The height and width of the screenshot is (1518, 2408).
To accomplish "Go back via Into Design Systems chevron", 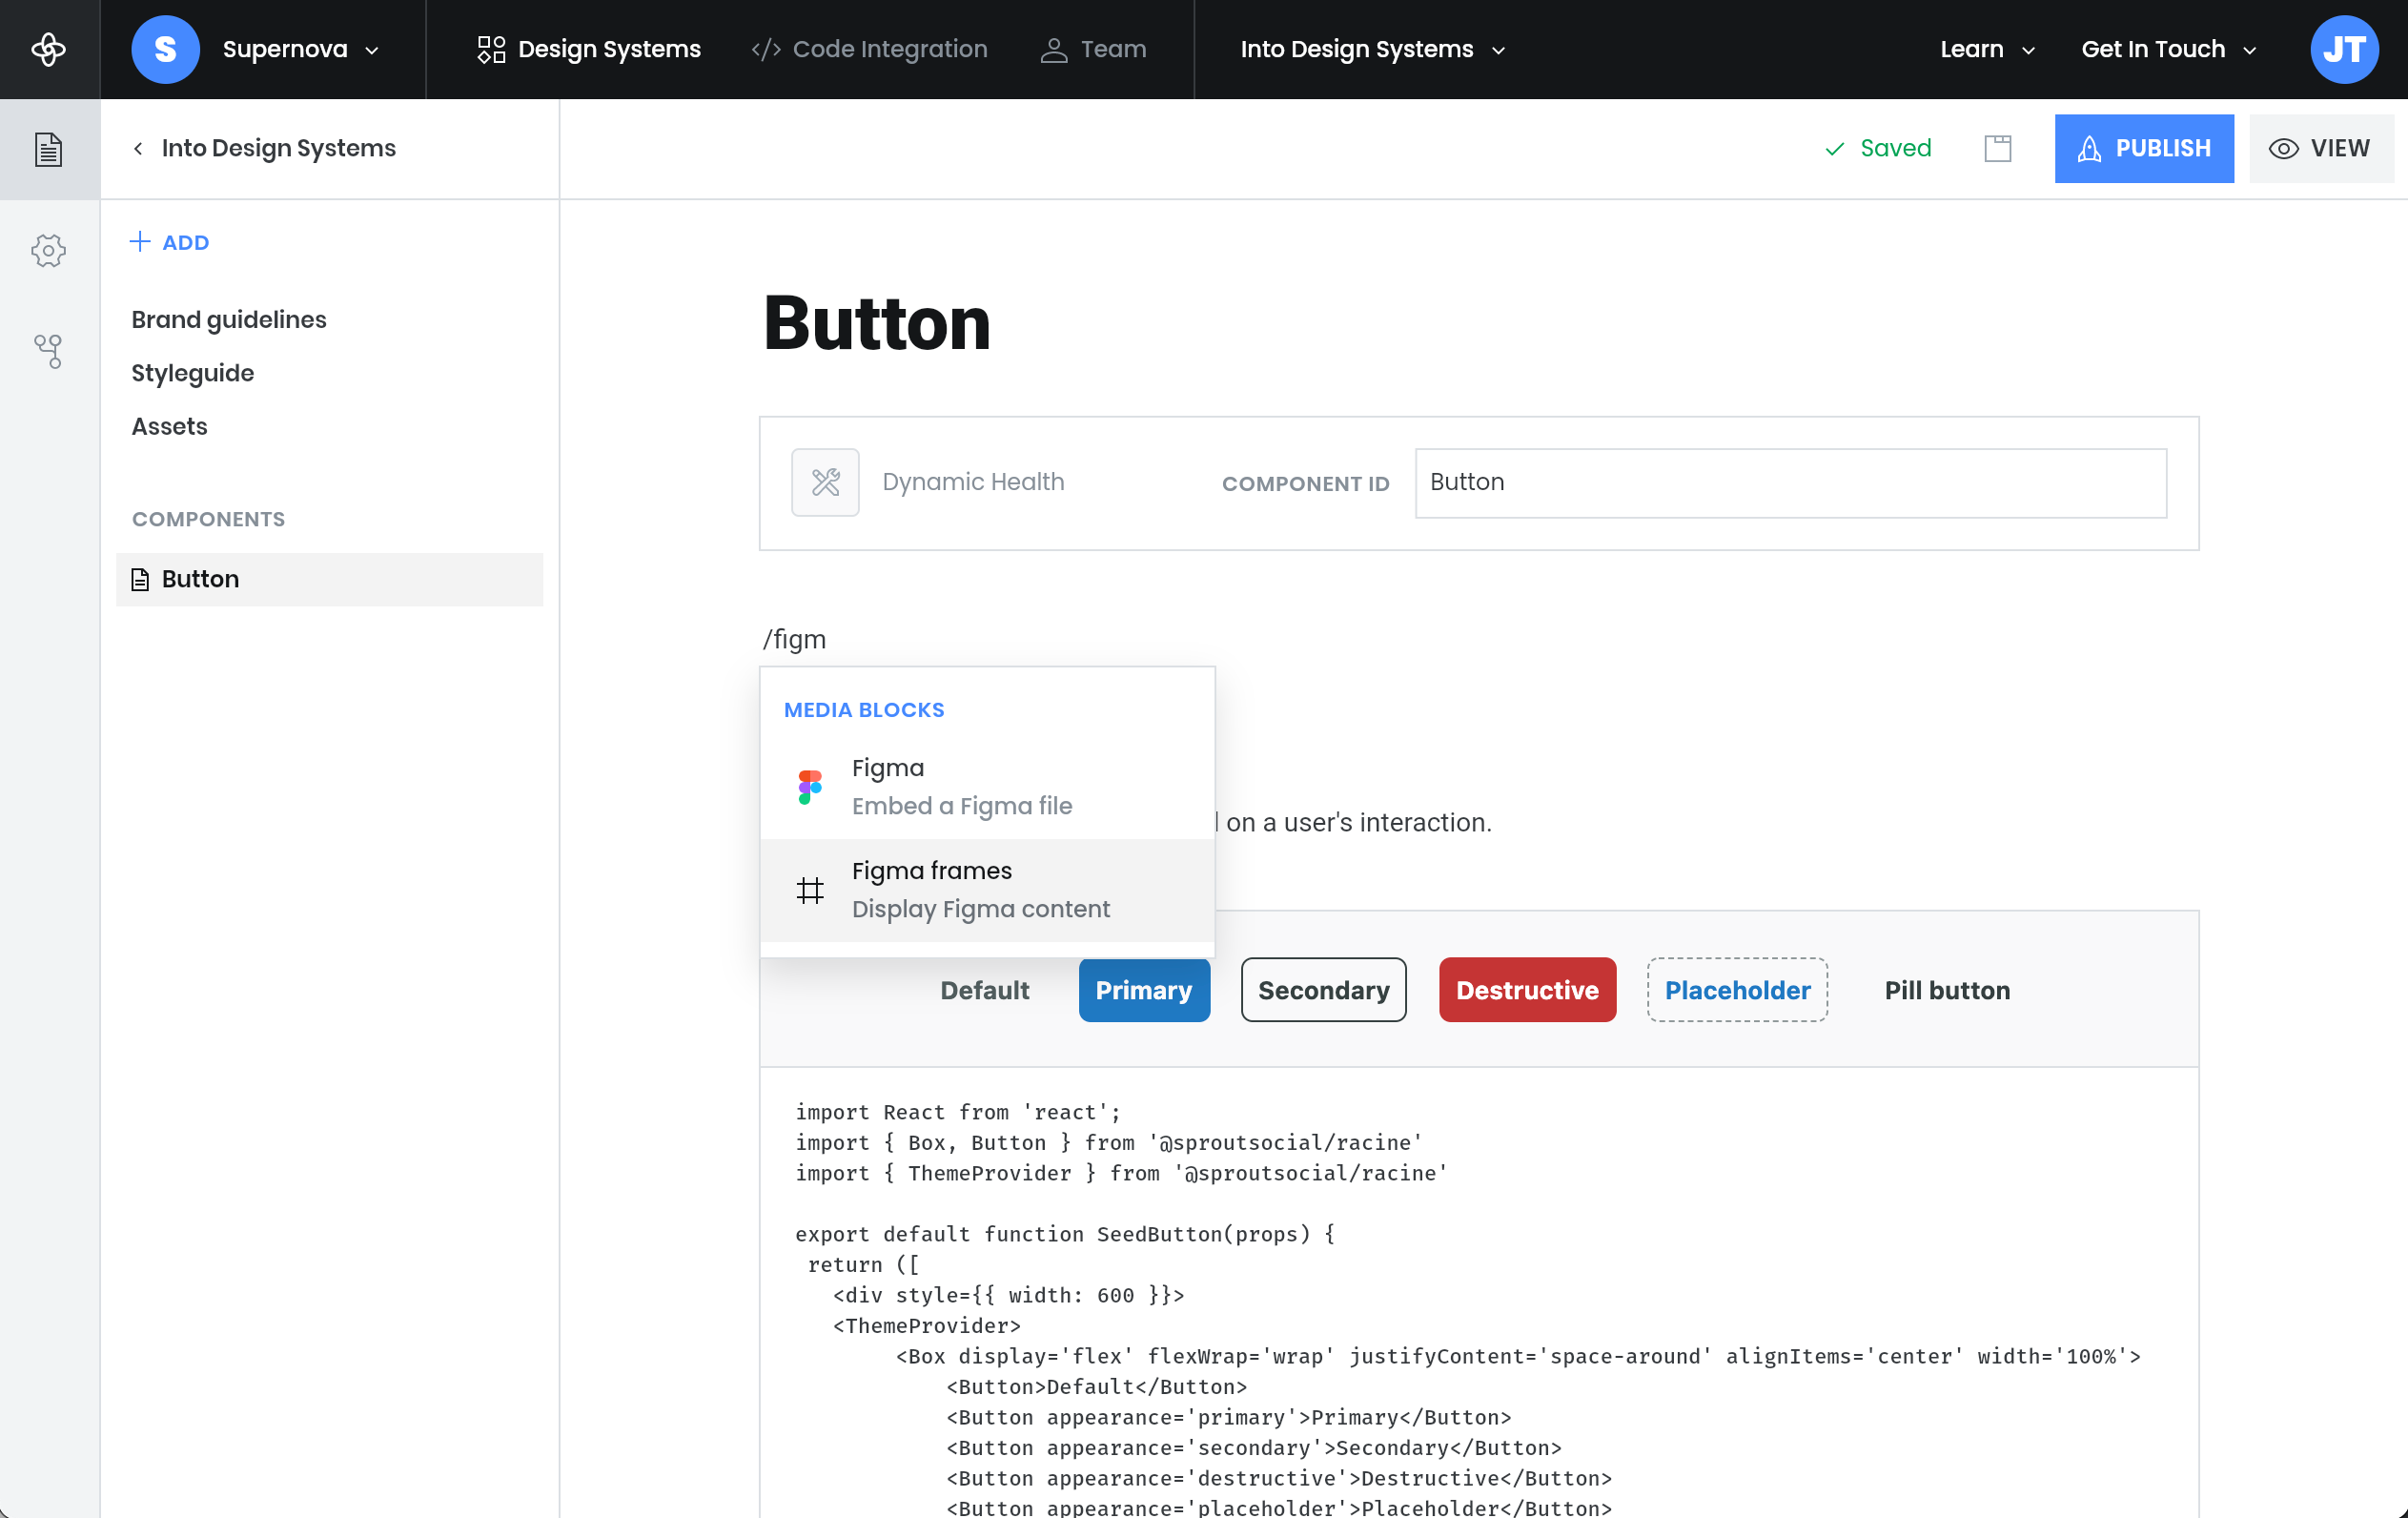I will (x=138, y=148).
